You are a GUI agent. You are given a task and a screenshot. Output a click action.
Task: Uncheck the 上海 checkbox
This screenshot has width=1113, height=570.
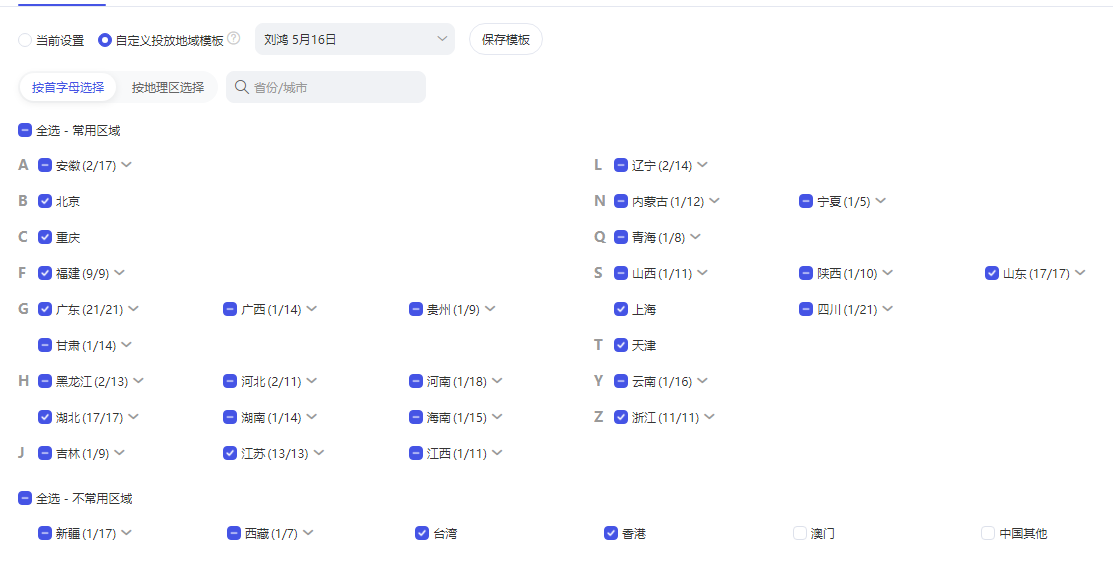click(x=621, y=309)
